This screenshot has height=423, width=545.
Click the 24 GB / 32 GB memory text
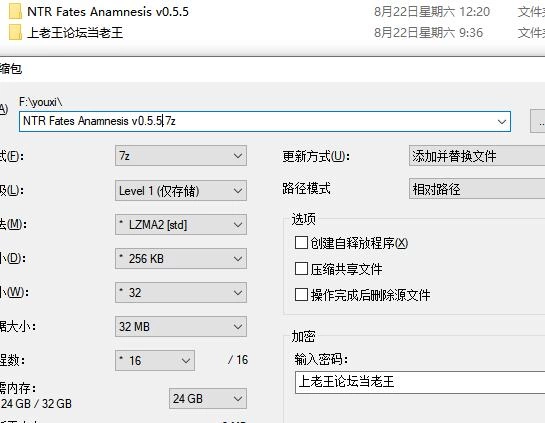(36, 404)
